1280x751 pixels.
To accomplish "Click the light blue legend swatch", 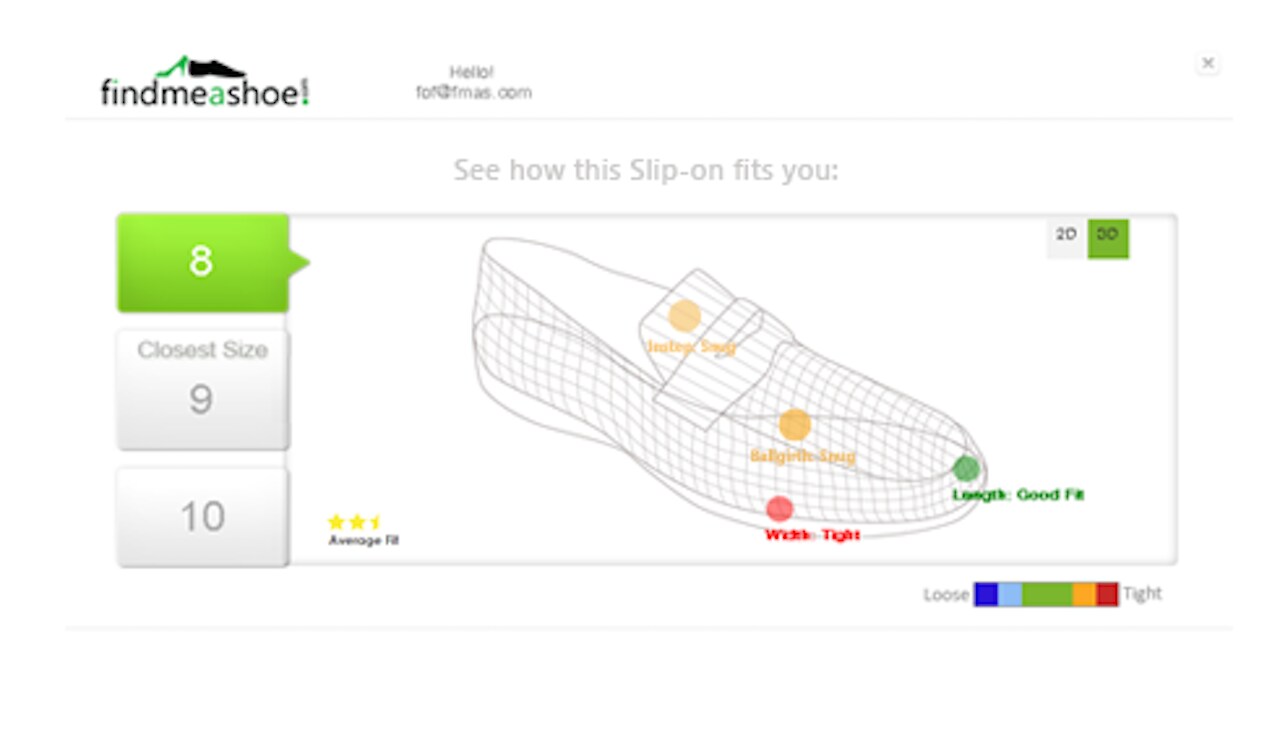I will [x=1010, y=595].
